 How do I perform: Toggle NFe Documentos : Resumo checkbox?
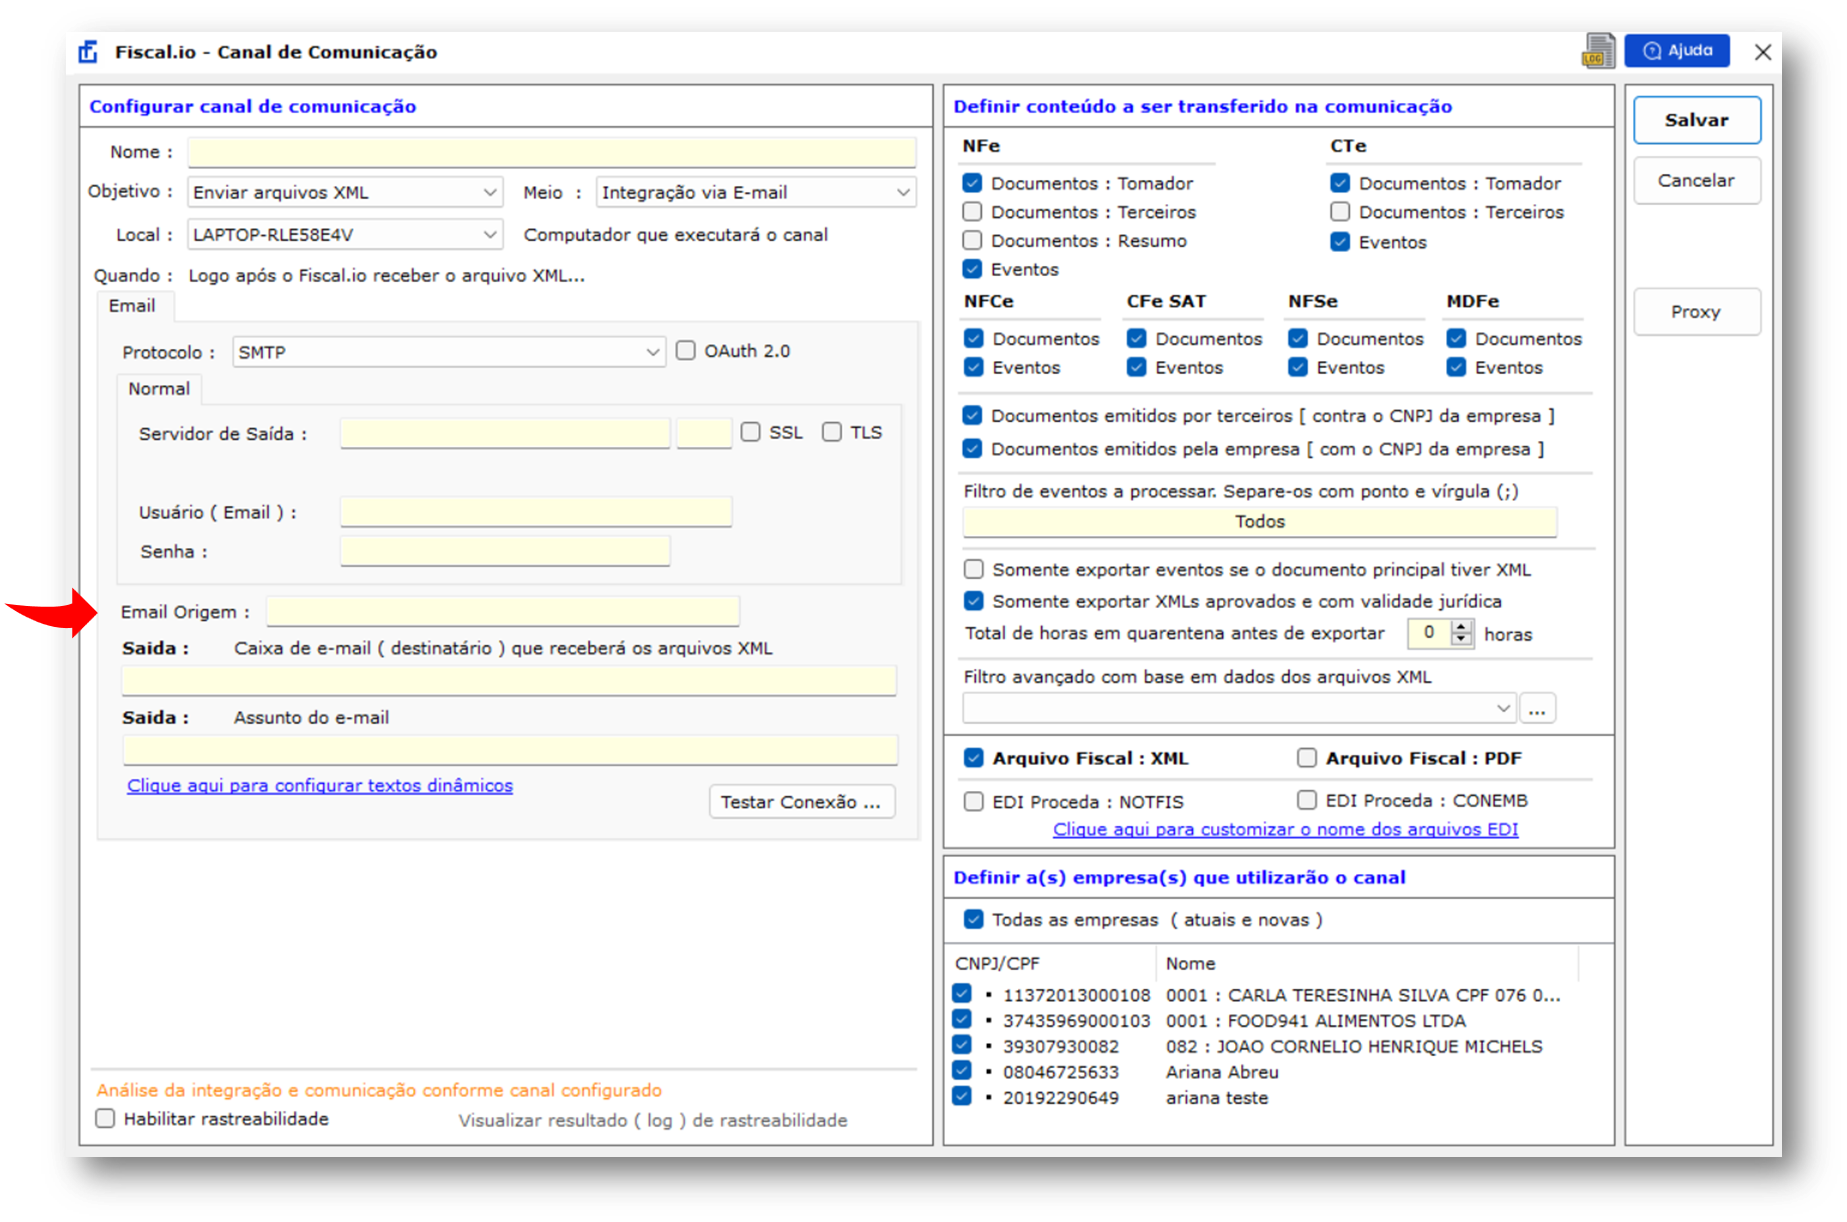(x=972, y=241)
